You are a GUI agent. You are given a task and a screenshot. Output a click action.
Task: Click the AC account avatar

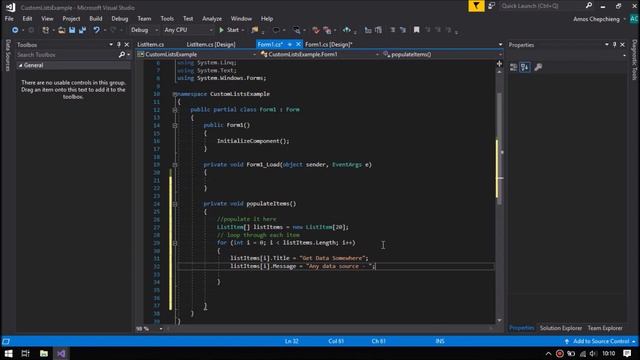(x=634, y=19)
